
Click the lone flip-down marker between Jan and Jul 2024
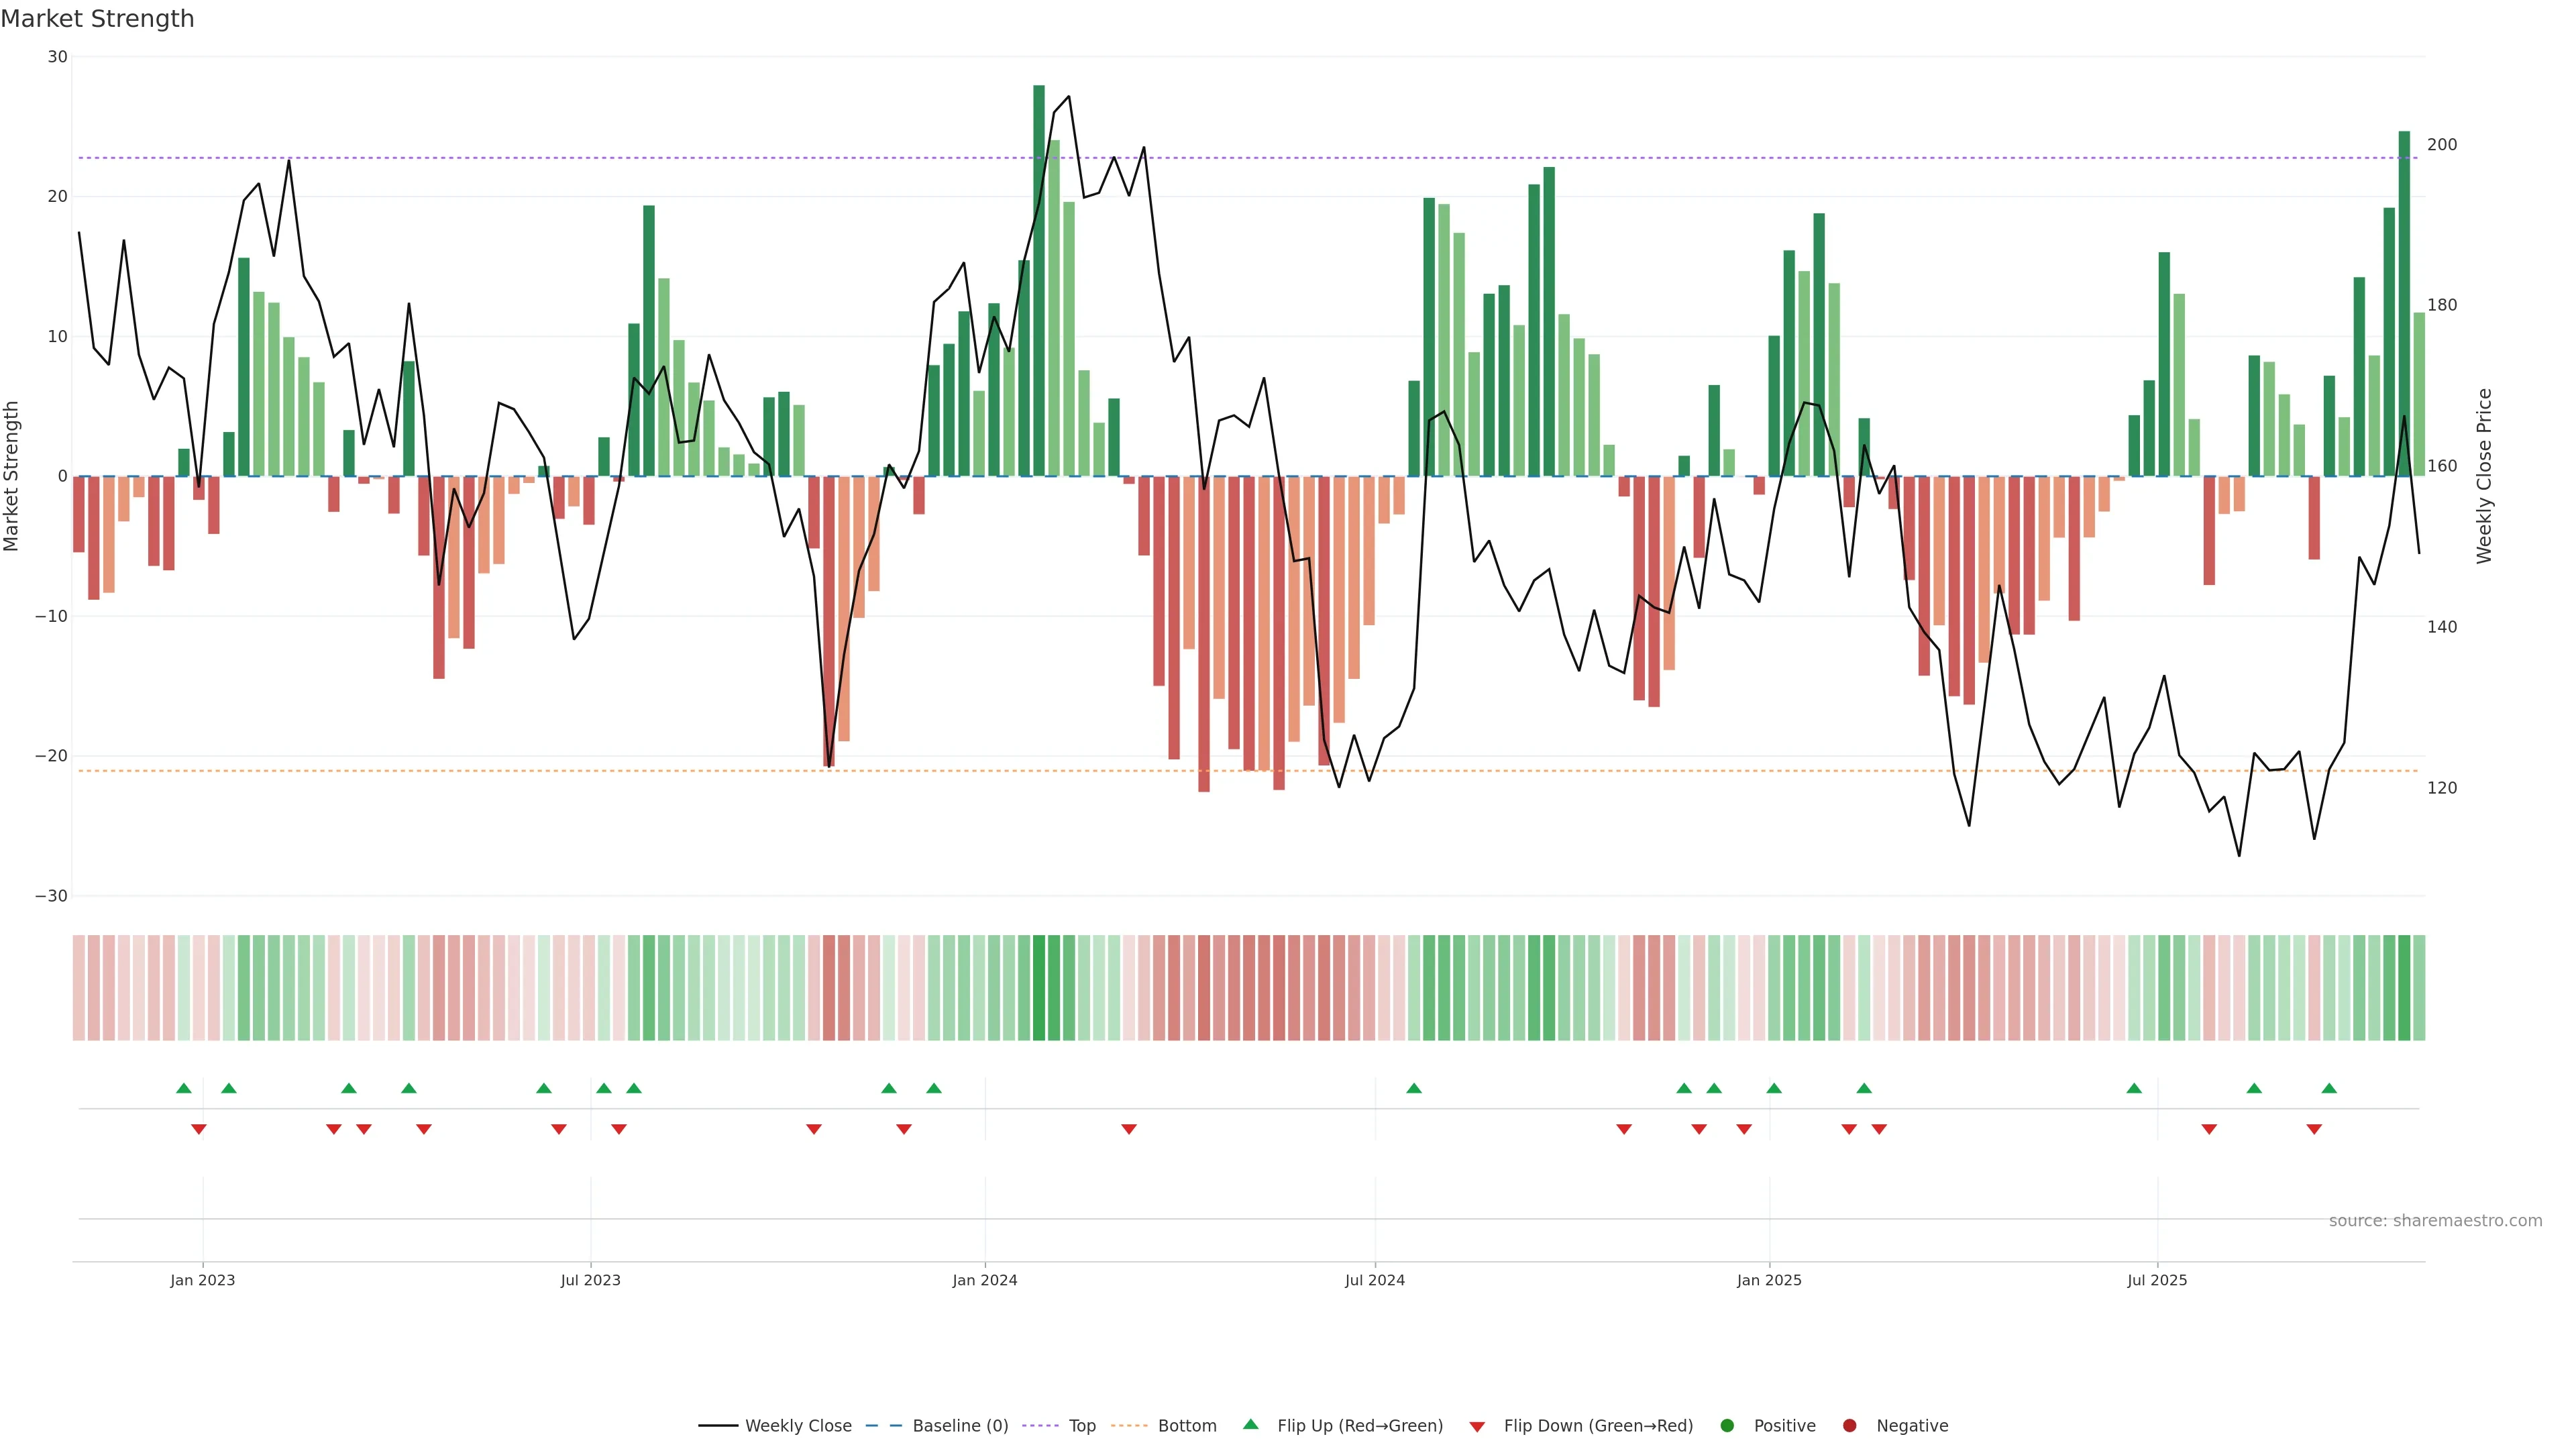1129,1129
